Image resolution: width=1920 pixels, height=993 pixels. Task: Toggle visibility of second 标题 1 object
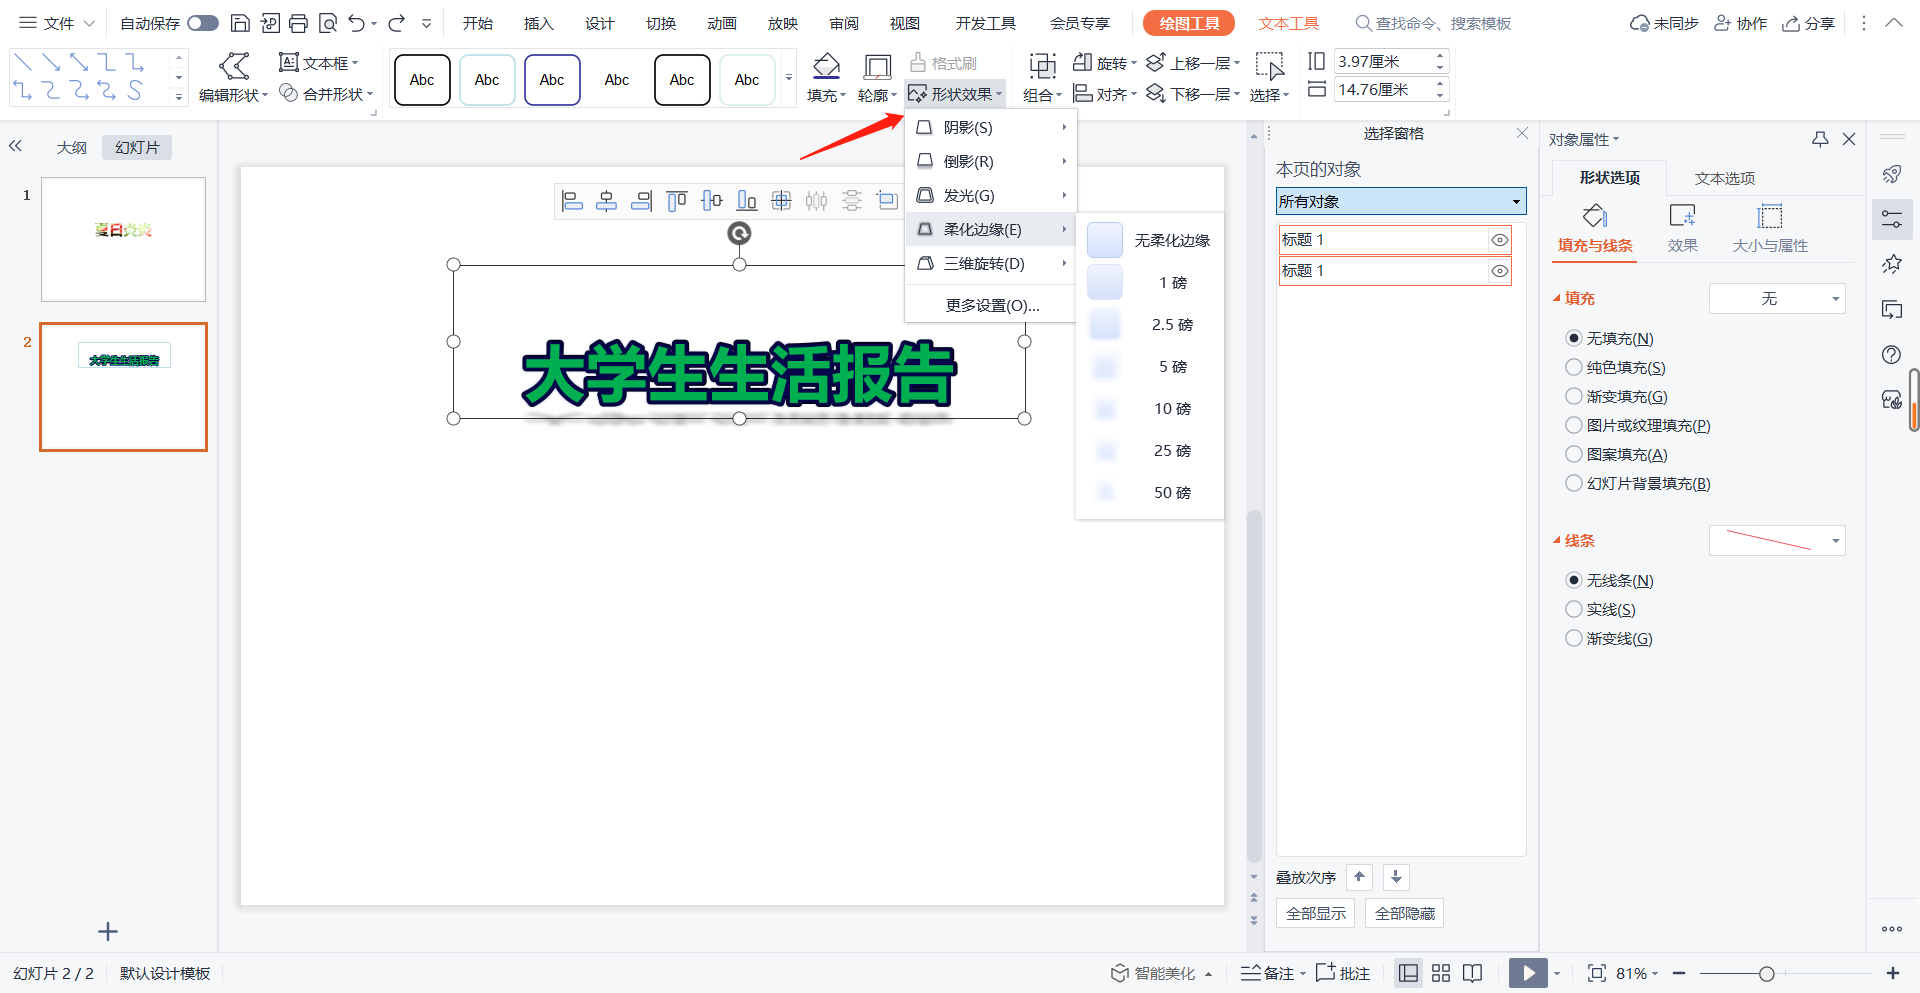[x=1499, y=271]
